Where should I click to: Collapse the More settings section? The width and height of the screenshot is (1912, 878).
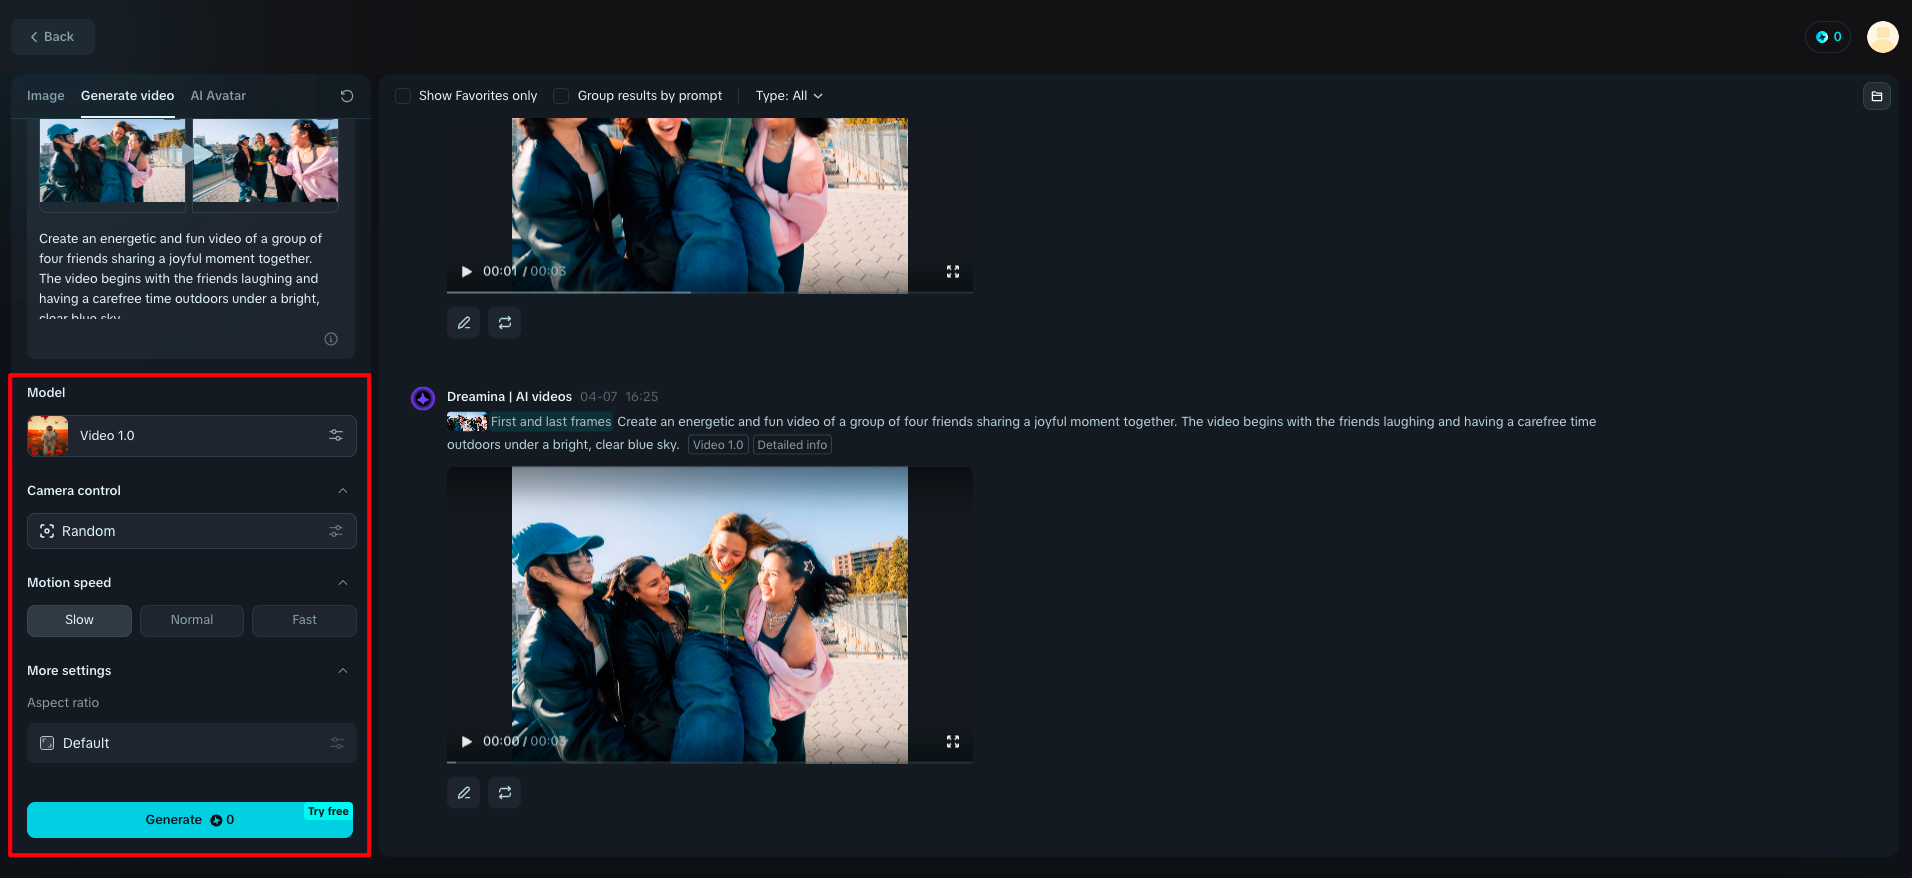tap(343, 671)
